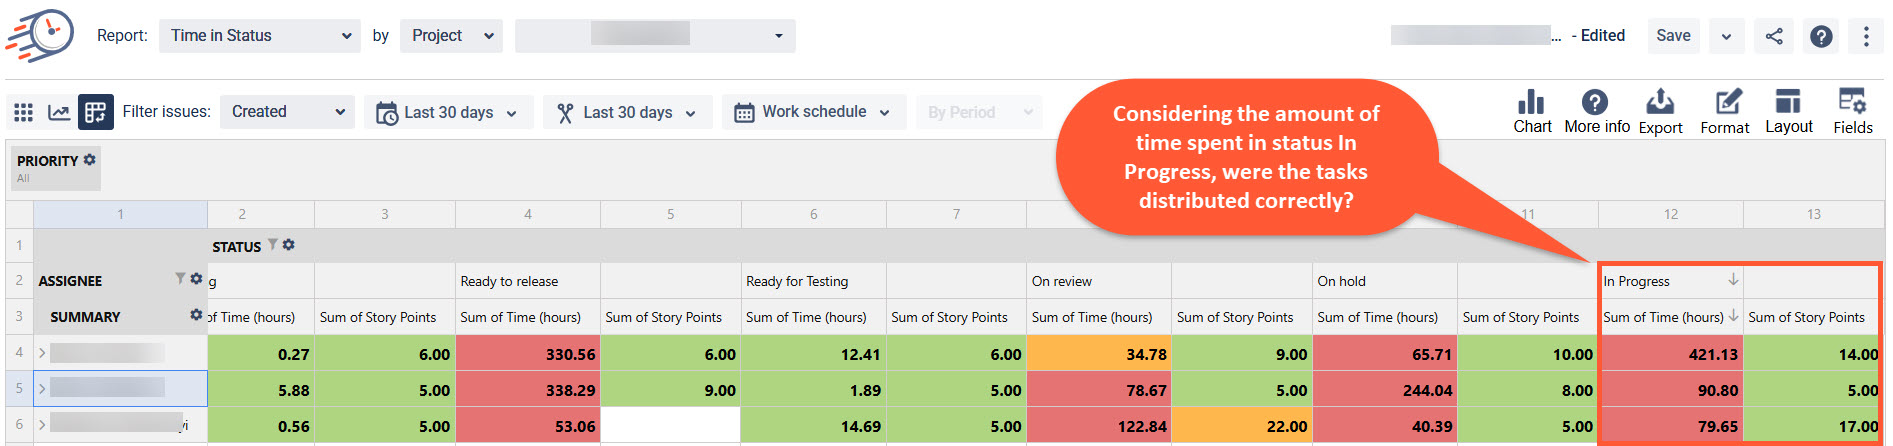Click the cell with value 53.06
This screenshot has height=446, width=1893.
(528, 425)
